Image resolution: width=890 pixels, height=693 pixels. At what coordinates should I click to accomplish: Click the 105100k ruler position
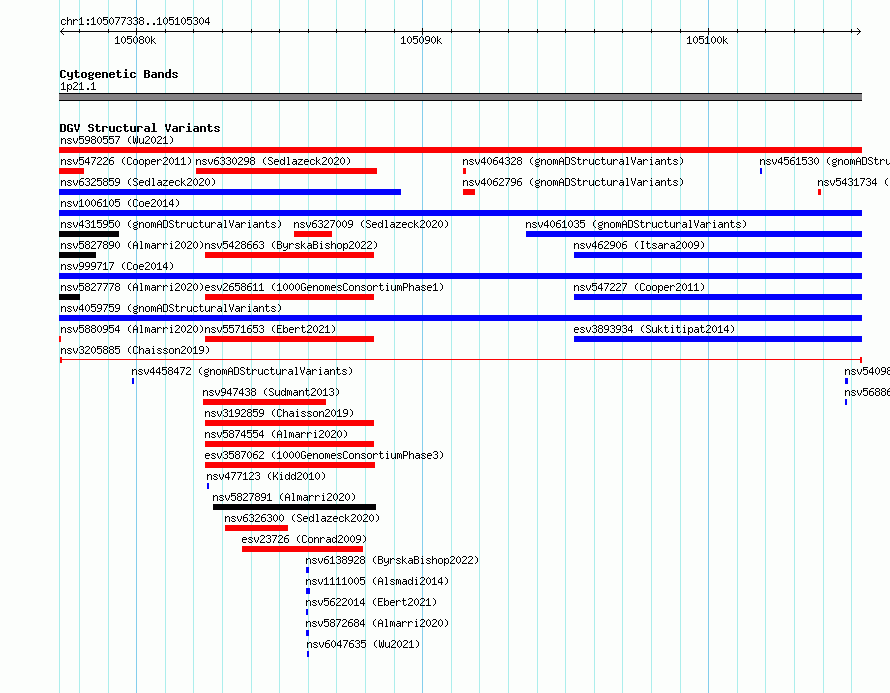[707, 40]
